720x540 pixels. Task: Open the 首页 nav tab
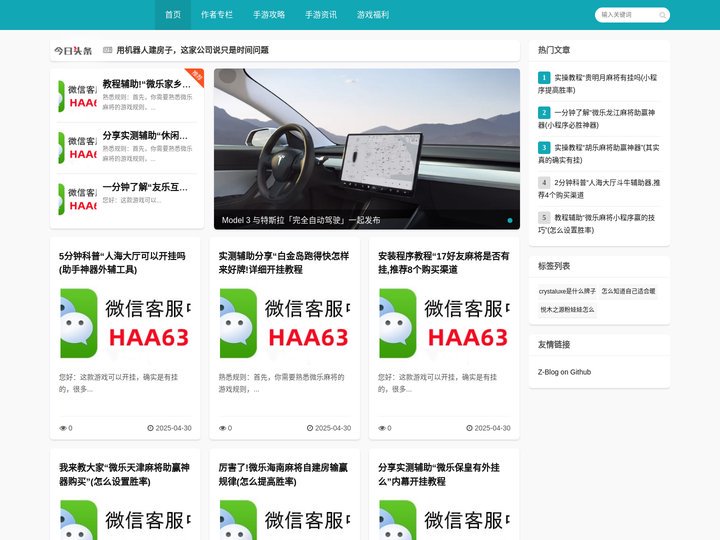173,15
